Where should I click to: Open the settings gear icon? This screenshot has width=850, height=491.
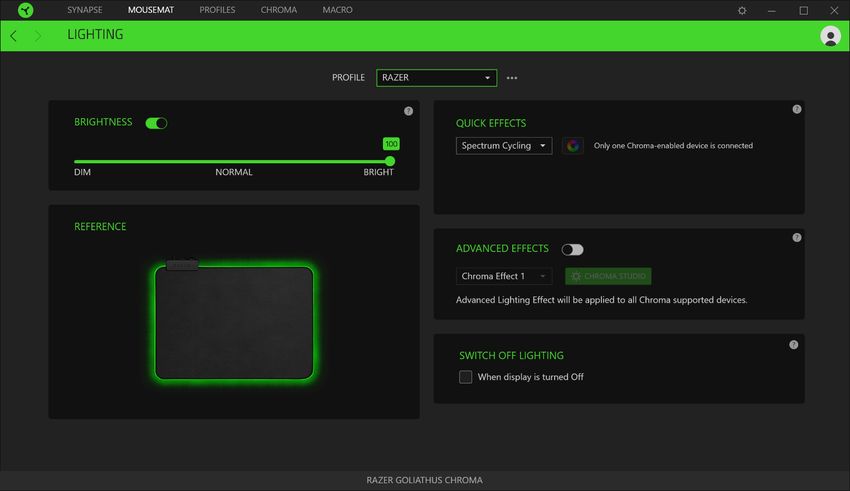[x=742, y=10]
